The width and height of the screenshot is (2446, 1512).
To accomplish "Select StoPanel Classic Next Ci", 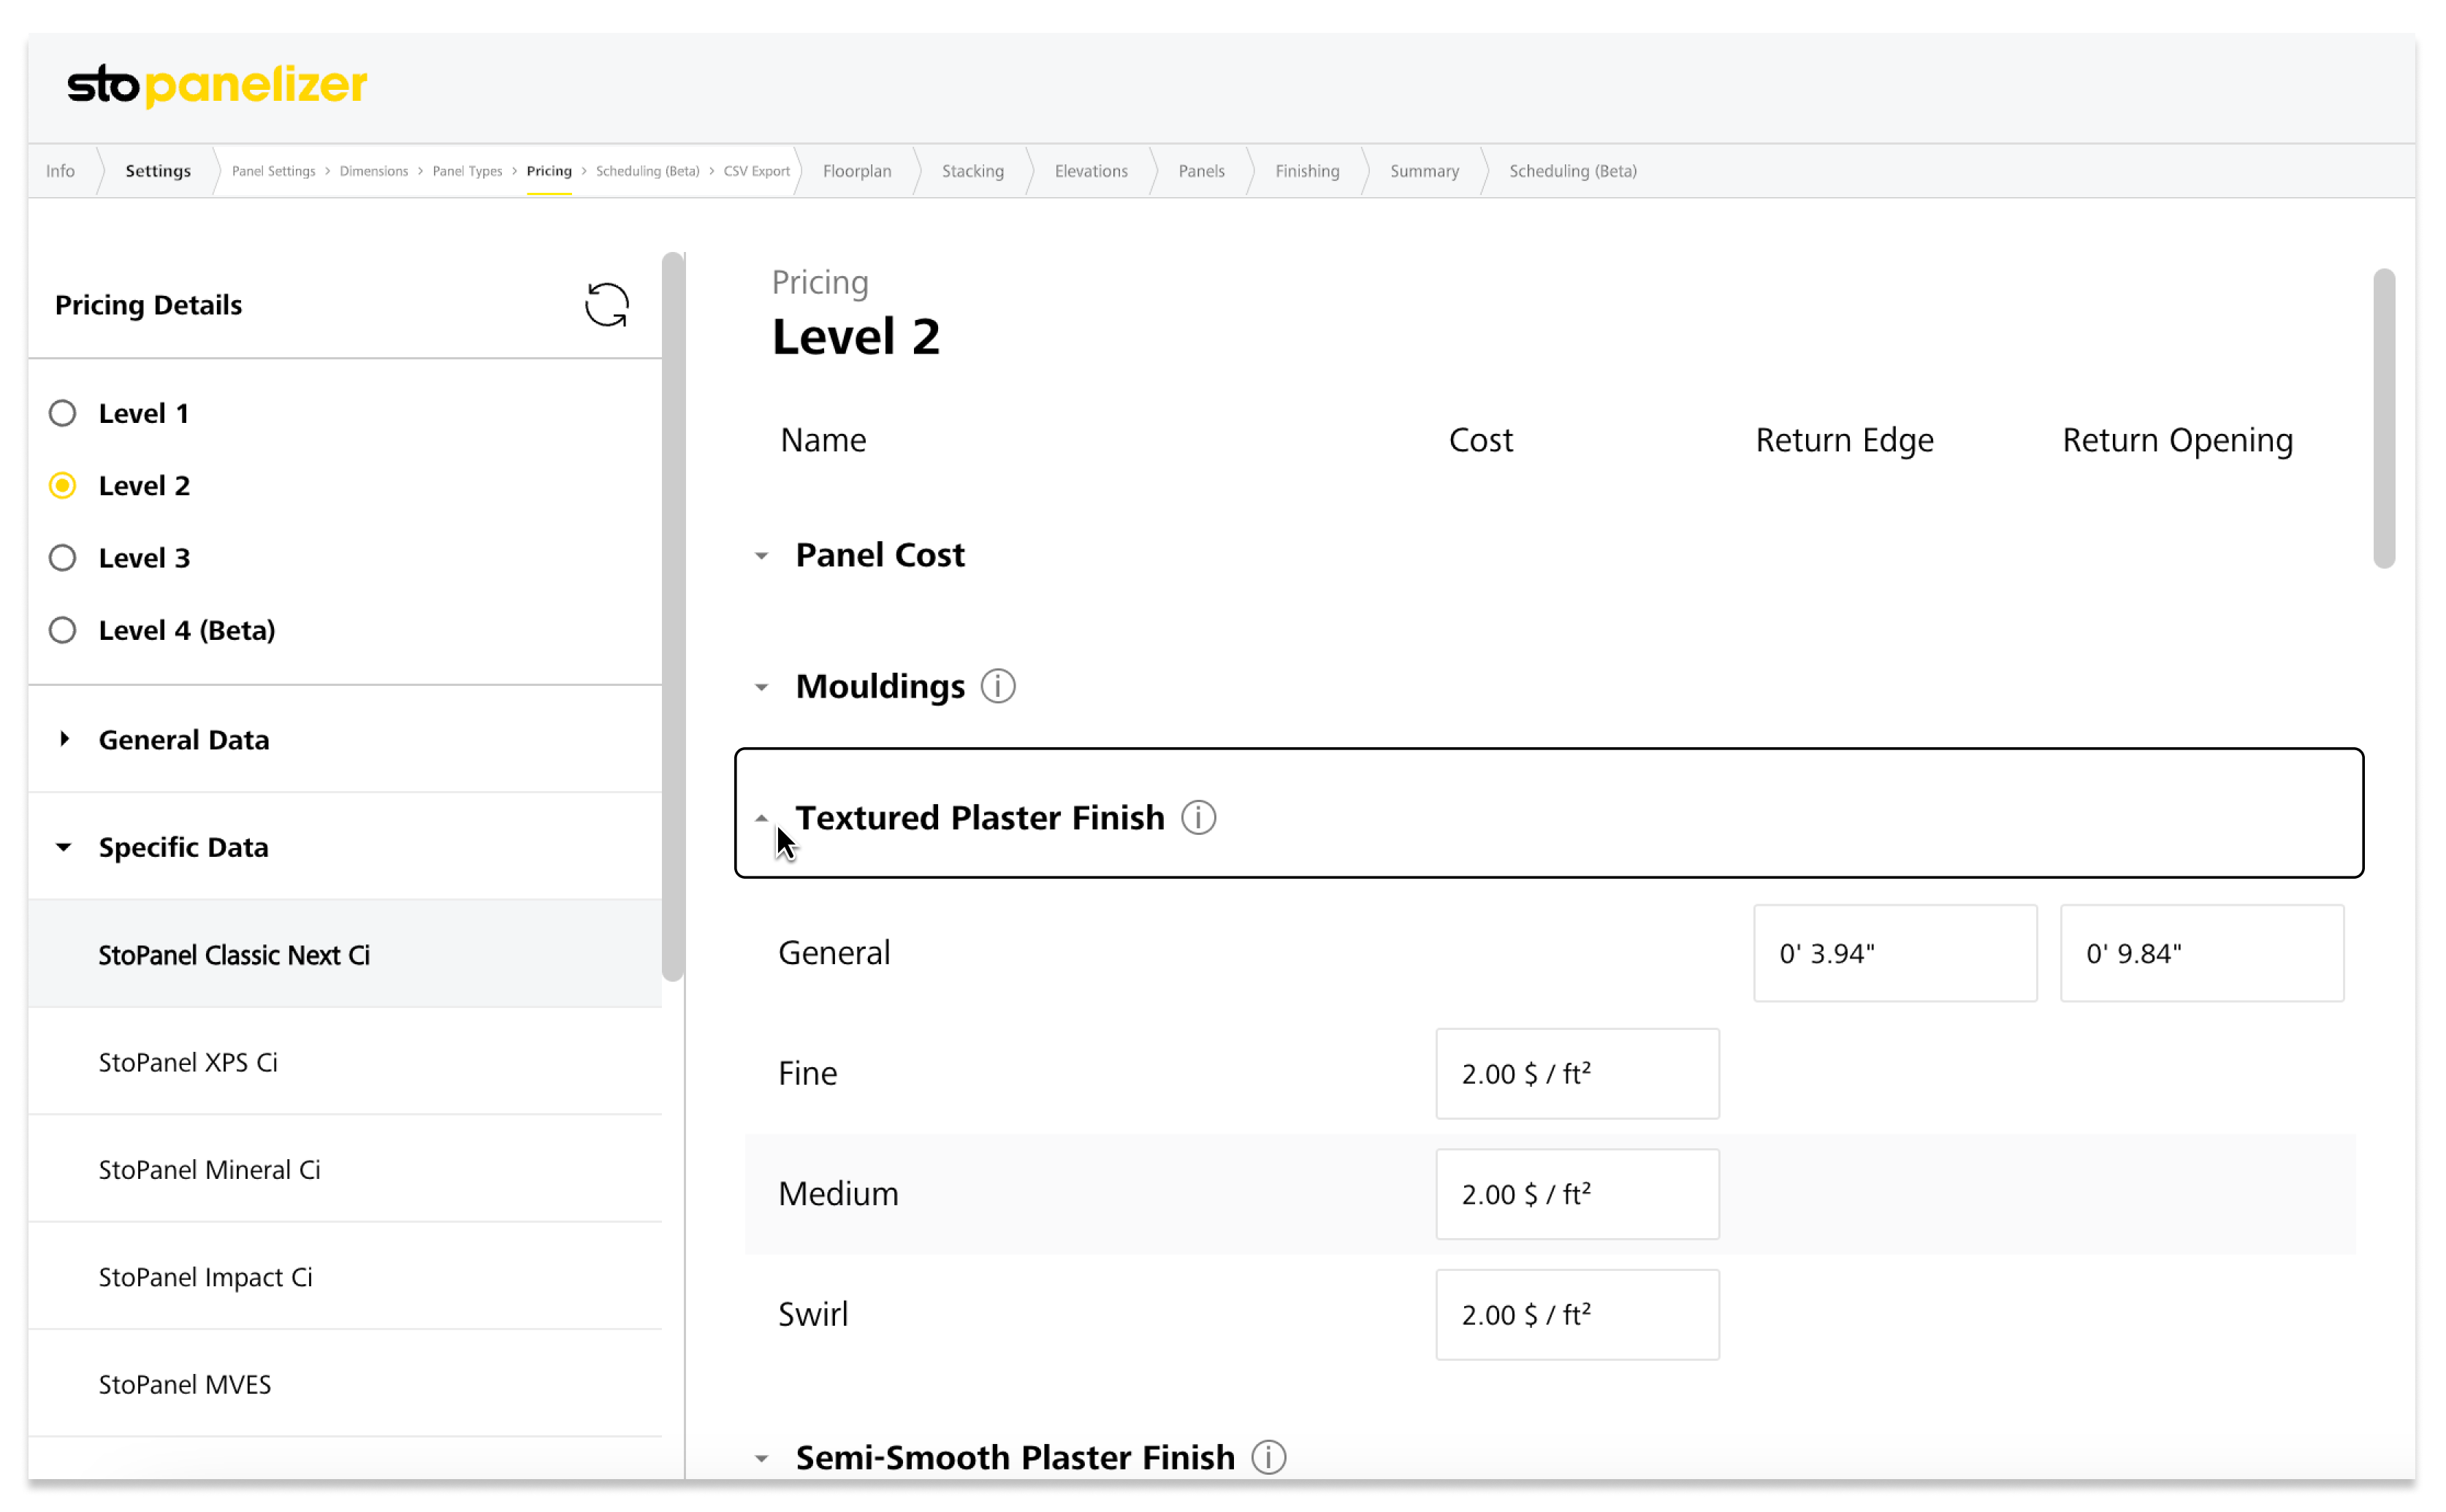I will tap(345, 954).
